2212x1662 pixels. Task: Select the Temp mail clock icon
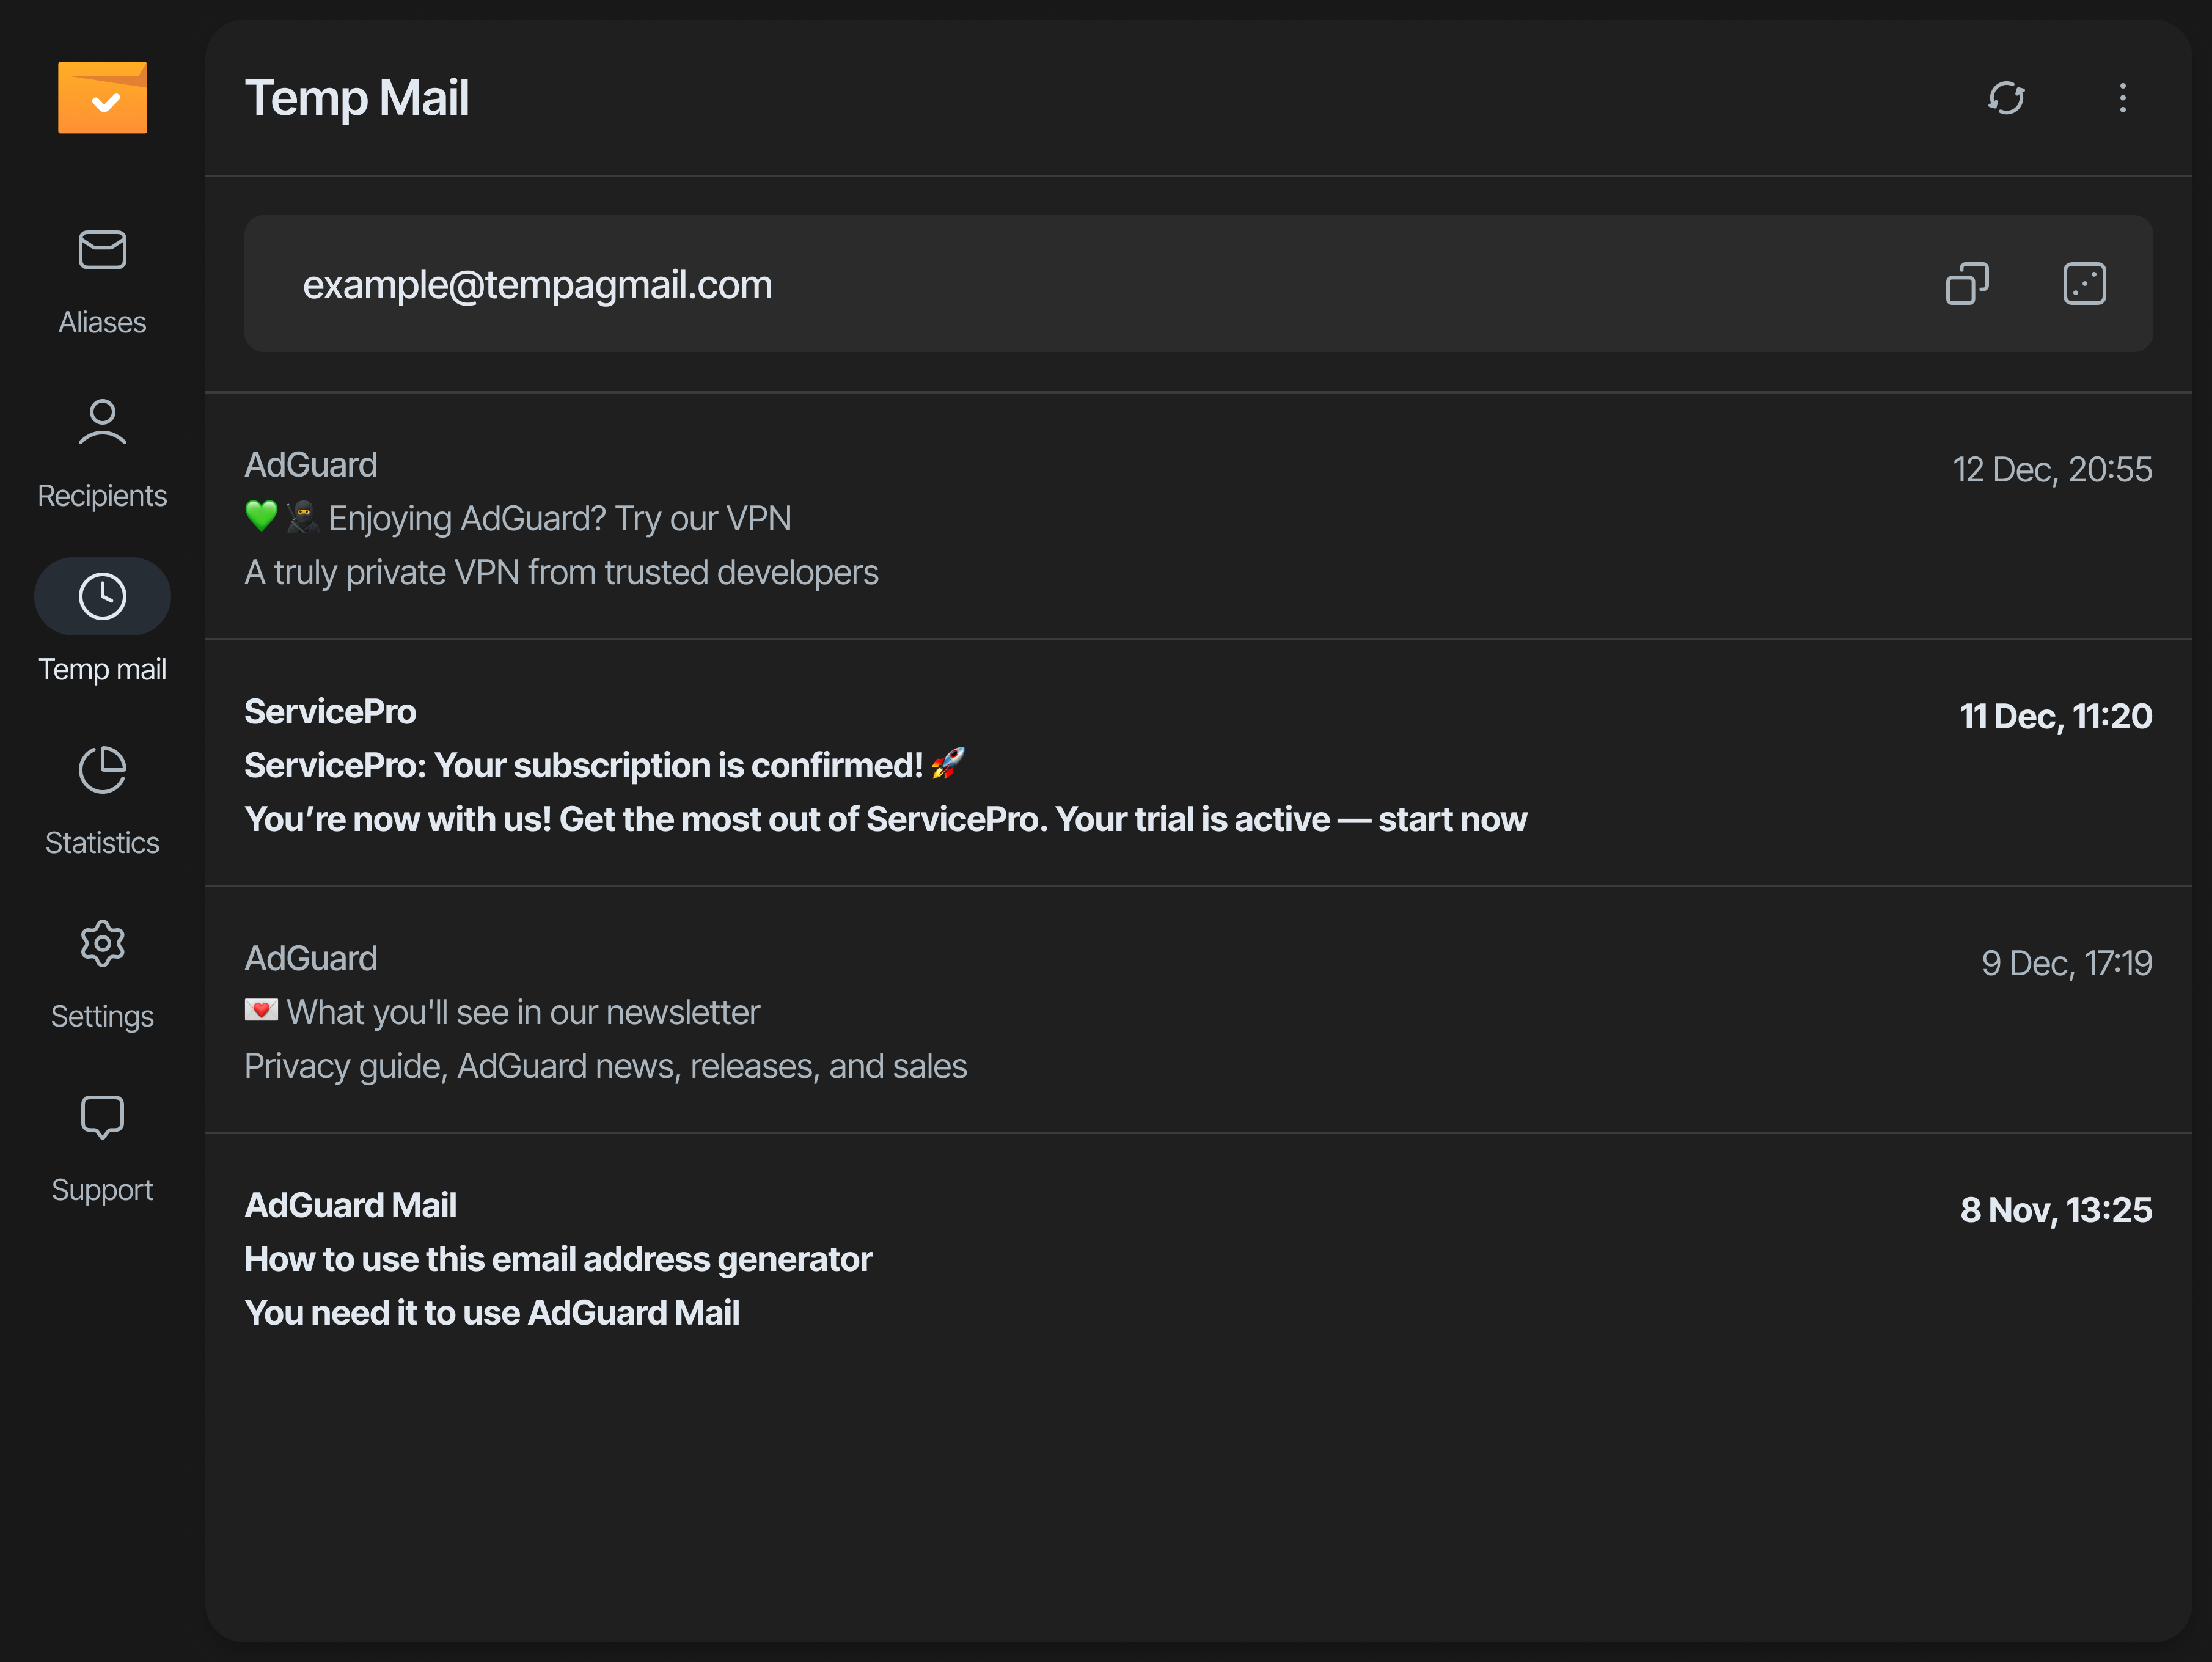[102, 597]
